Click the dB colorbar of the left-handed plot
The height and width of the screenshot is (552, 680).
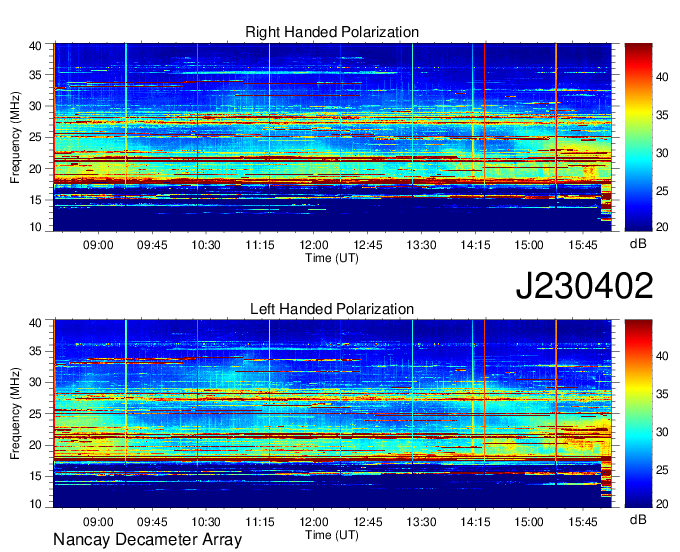tap(638, 414)
